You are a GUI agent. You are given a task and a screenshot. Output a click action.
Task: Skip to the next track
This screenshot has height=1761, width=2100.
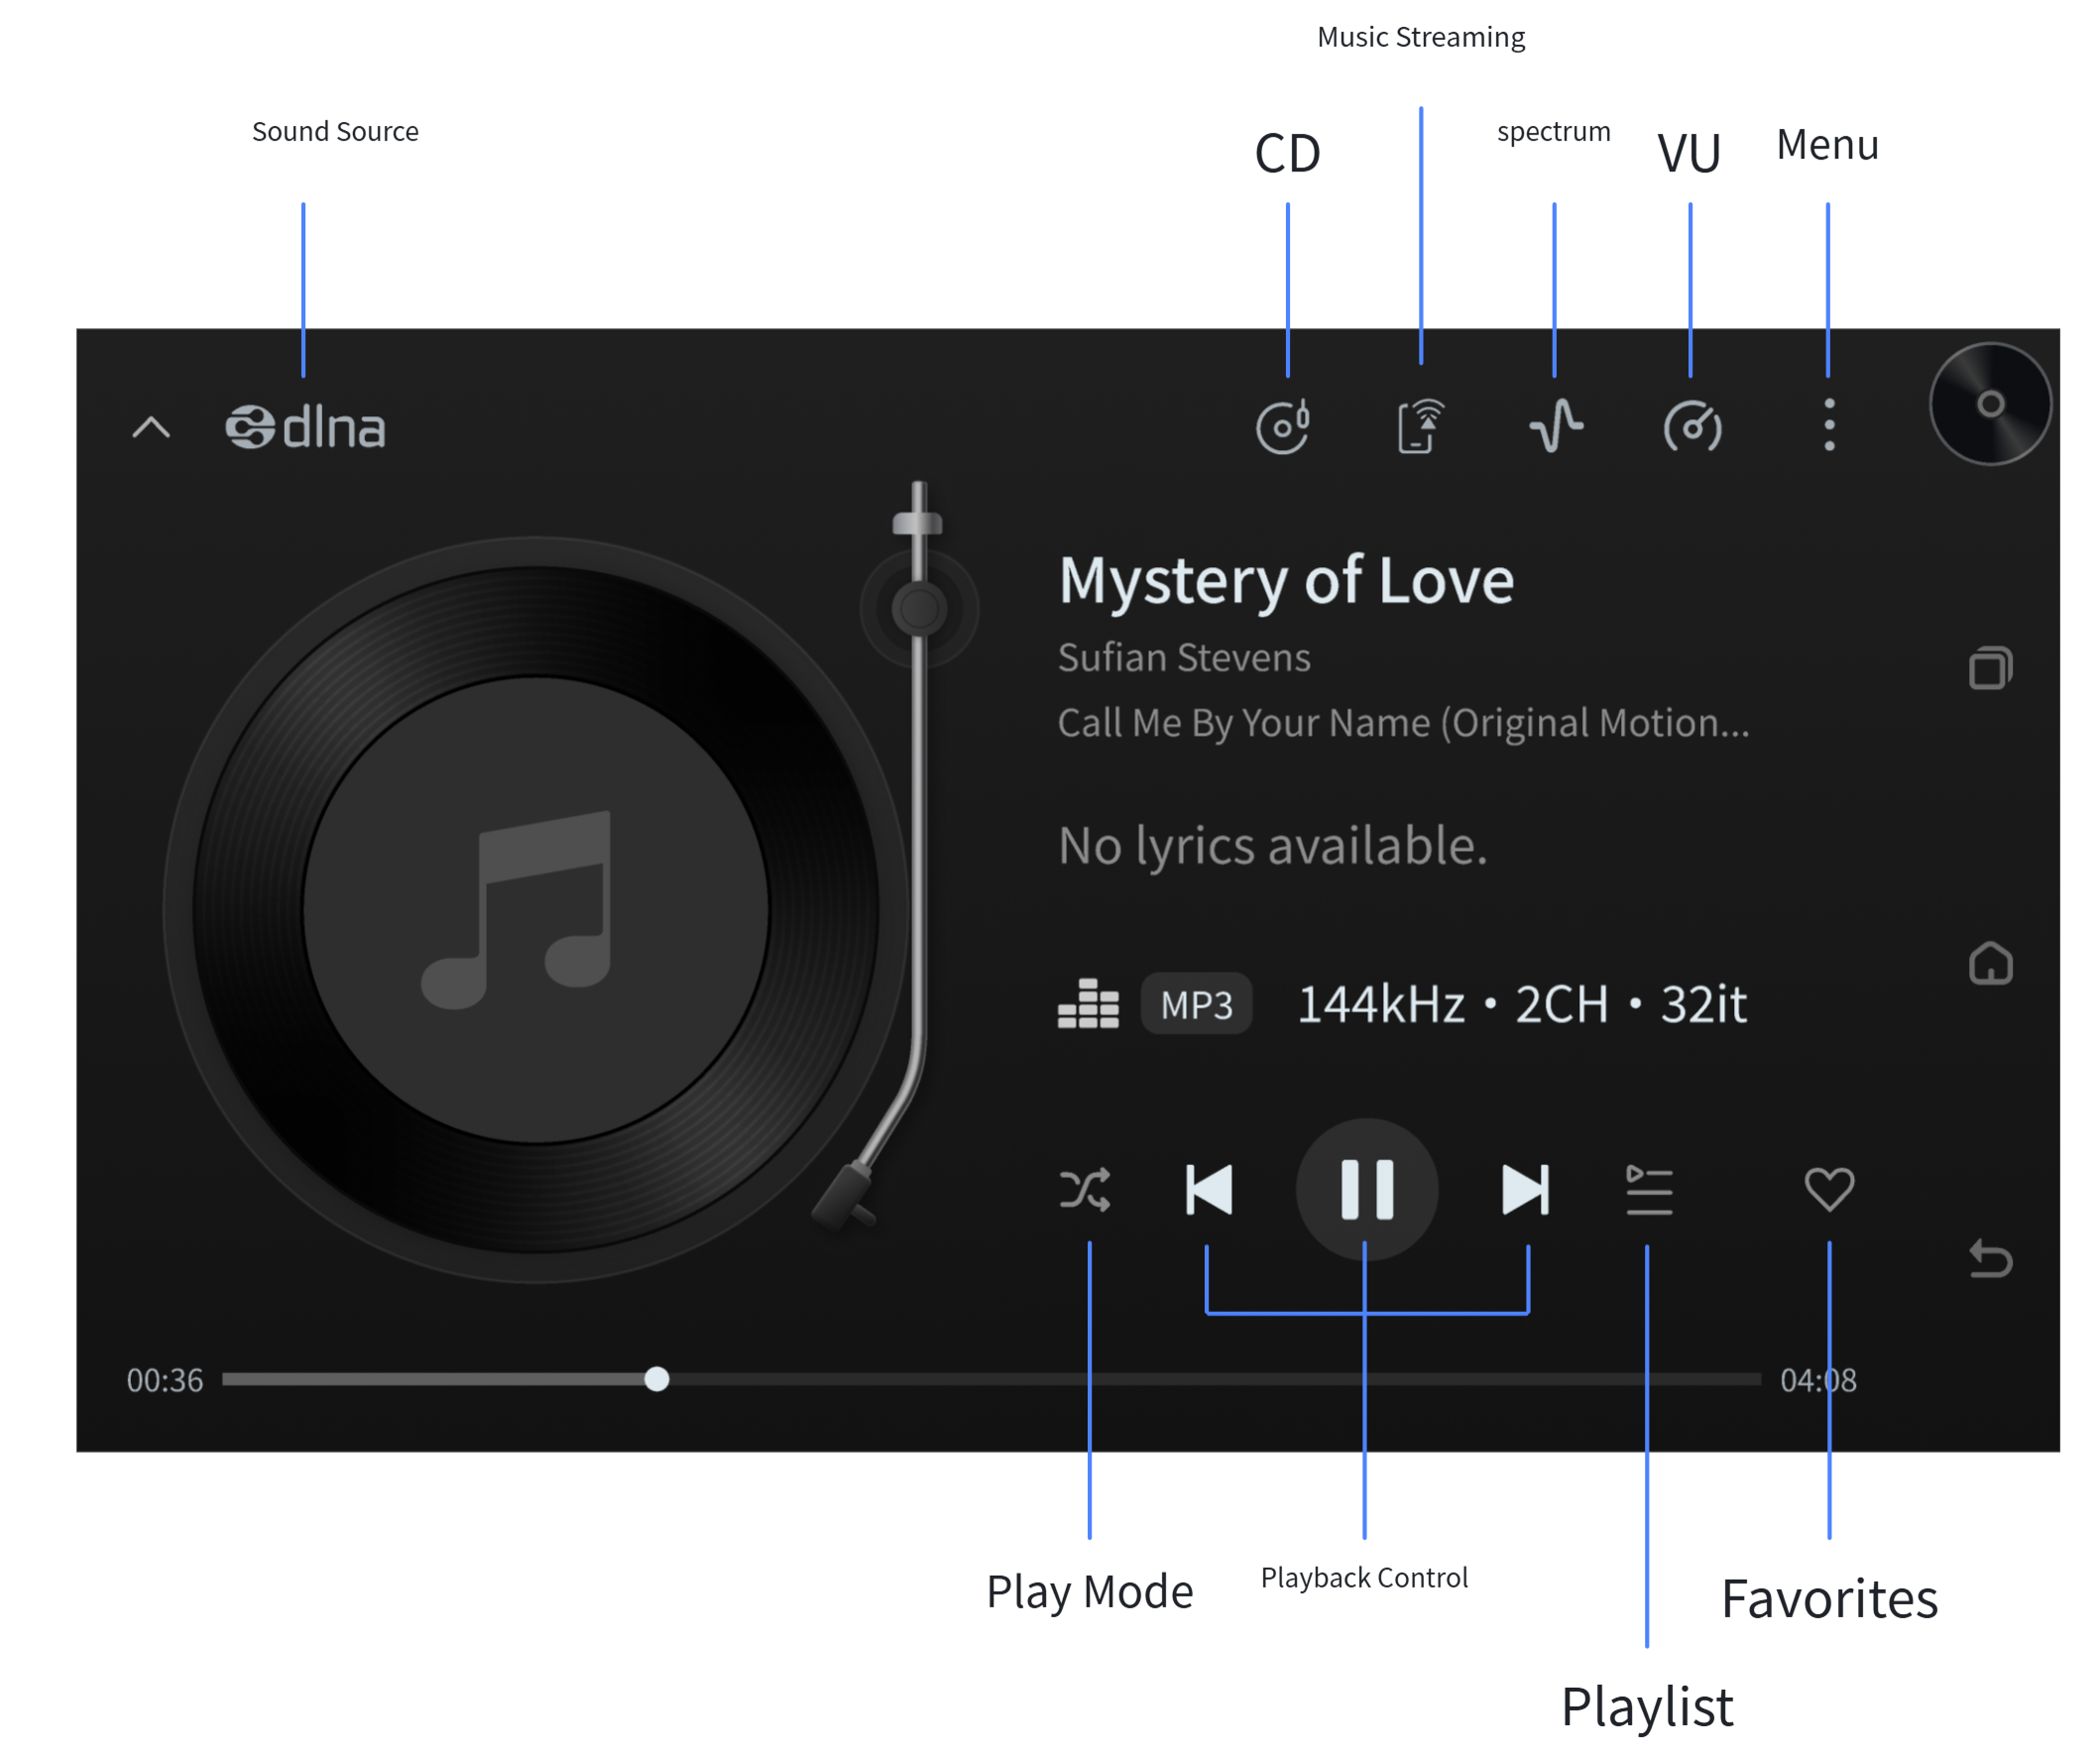click(1526, 1190)
